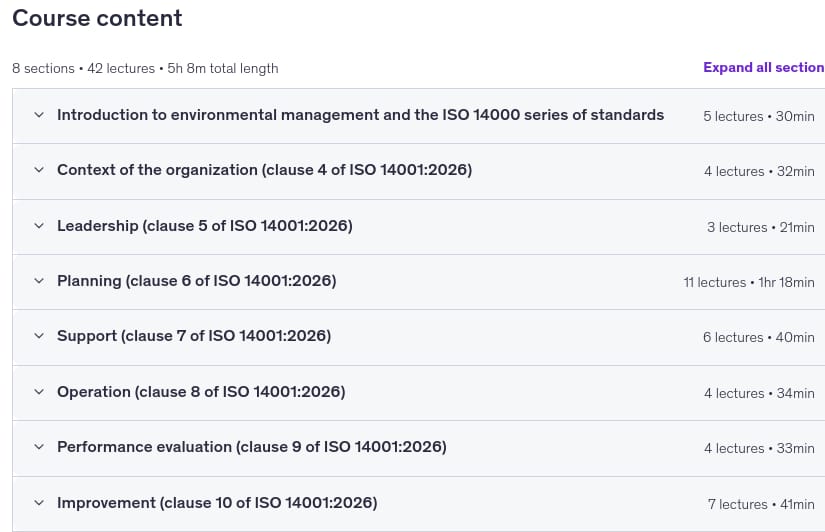Open Planning (clause 6 of ISO 14001:2026) title
This screenshot has width=825, height=532.
point(197,281)
